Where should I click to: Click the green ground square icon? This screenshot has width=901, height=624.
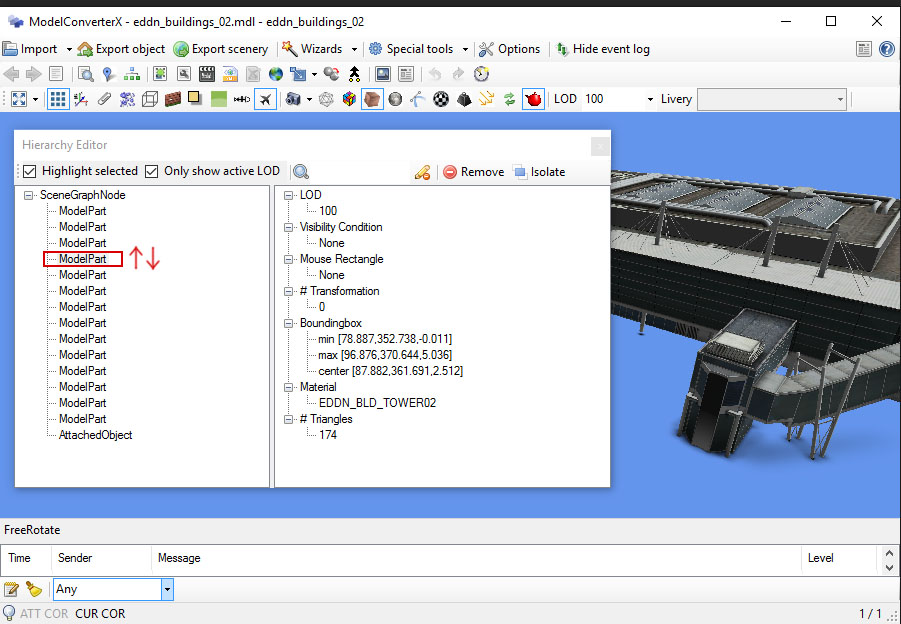click(218, 99)
